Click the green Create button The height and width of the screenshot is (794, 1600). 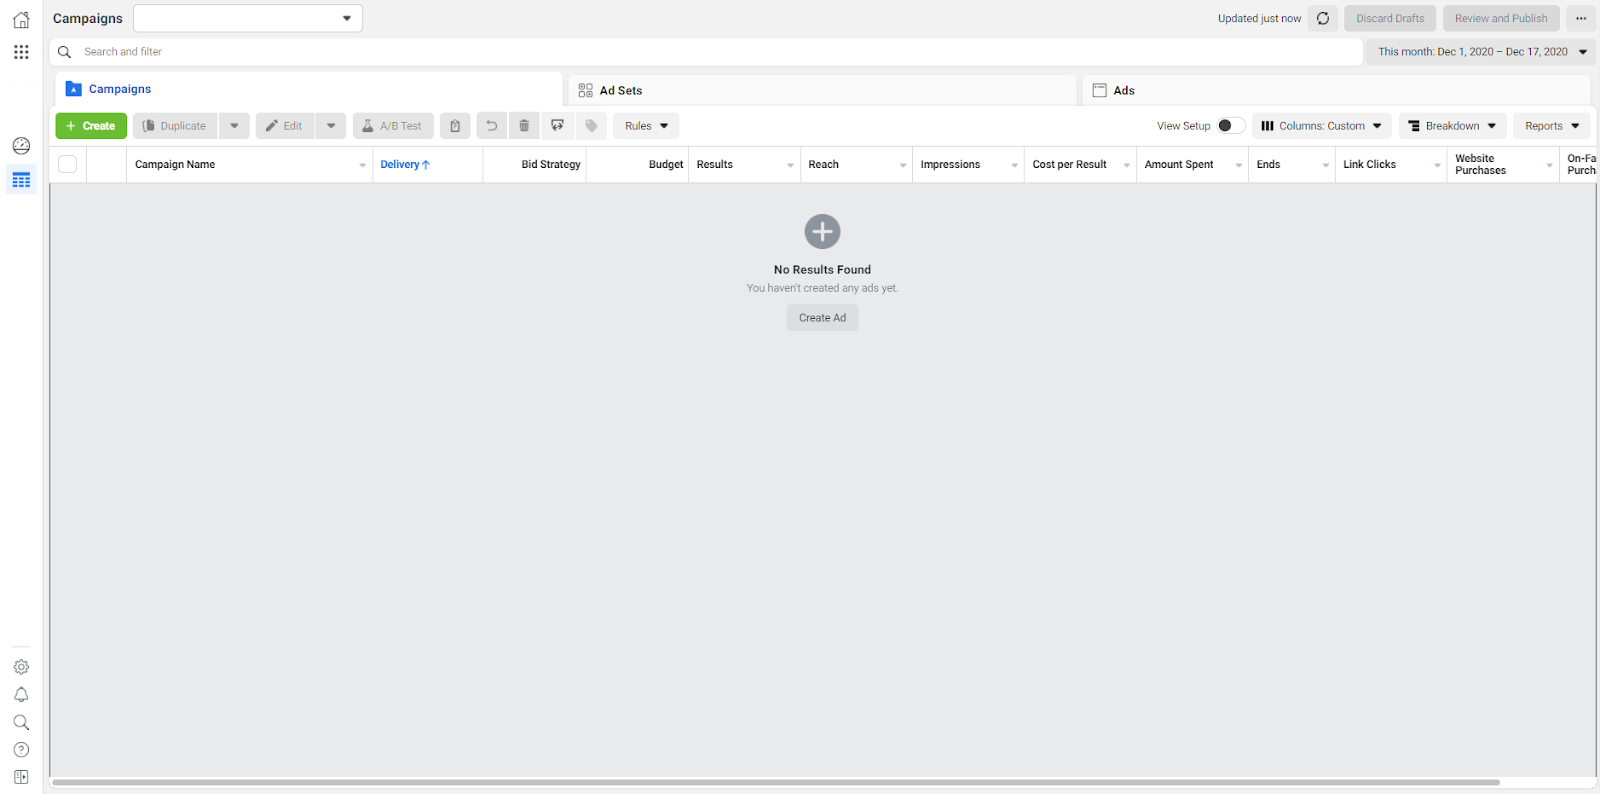coord(91,126)
